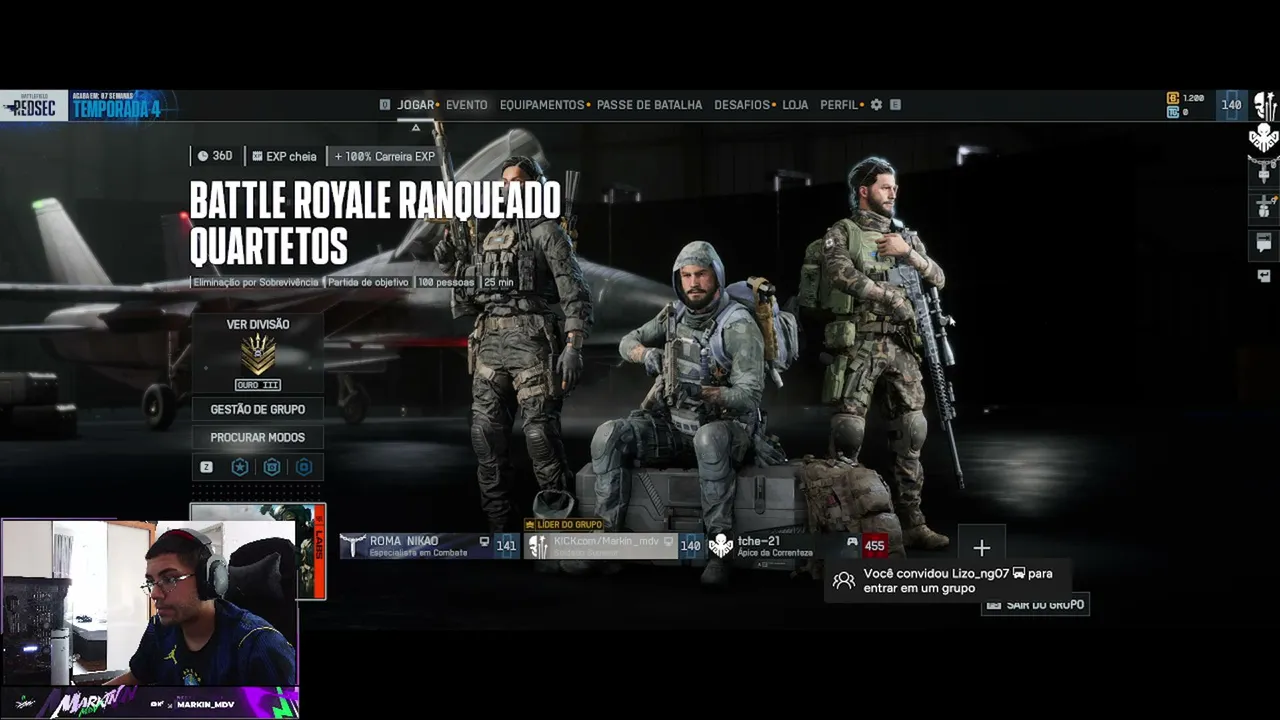This screenshot has width=1280, height=720.
Task: Open GESTÃO DE GRUPO
Action: tap(258, 409)
